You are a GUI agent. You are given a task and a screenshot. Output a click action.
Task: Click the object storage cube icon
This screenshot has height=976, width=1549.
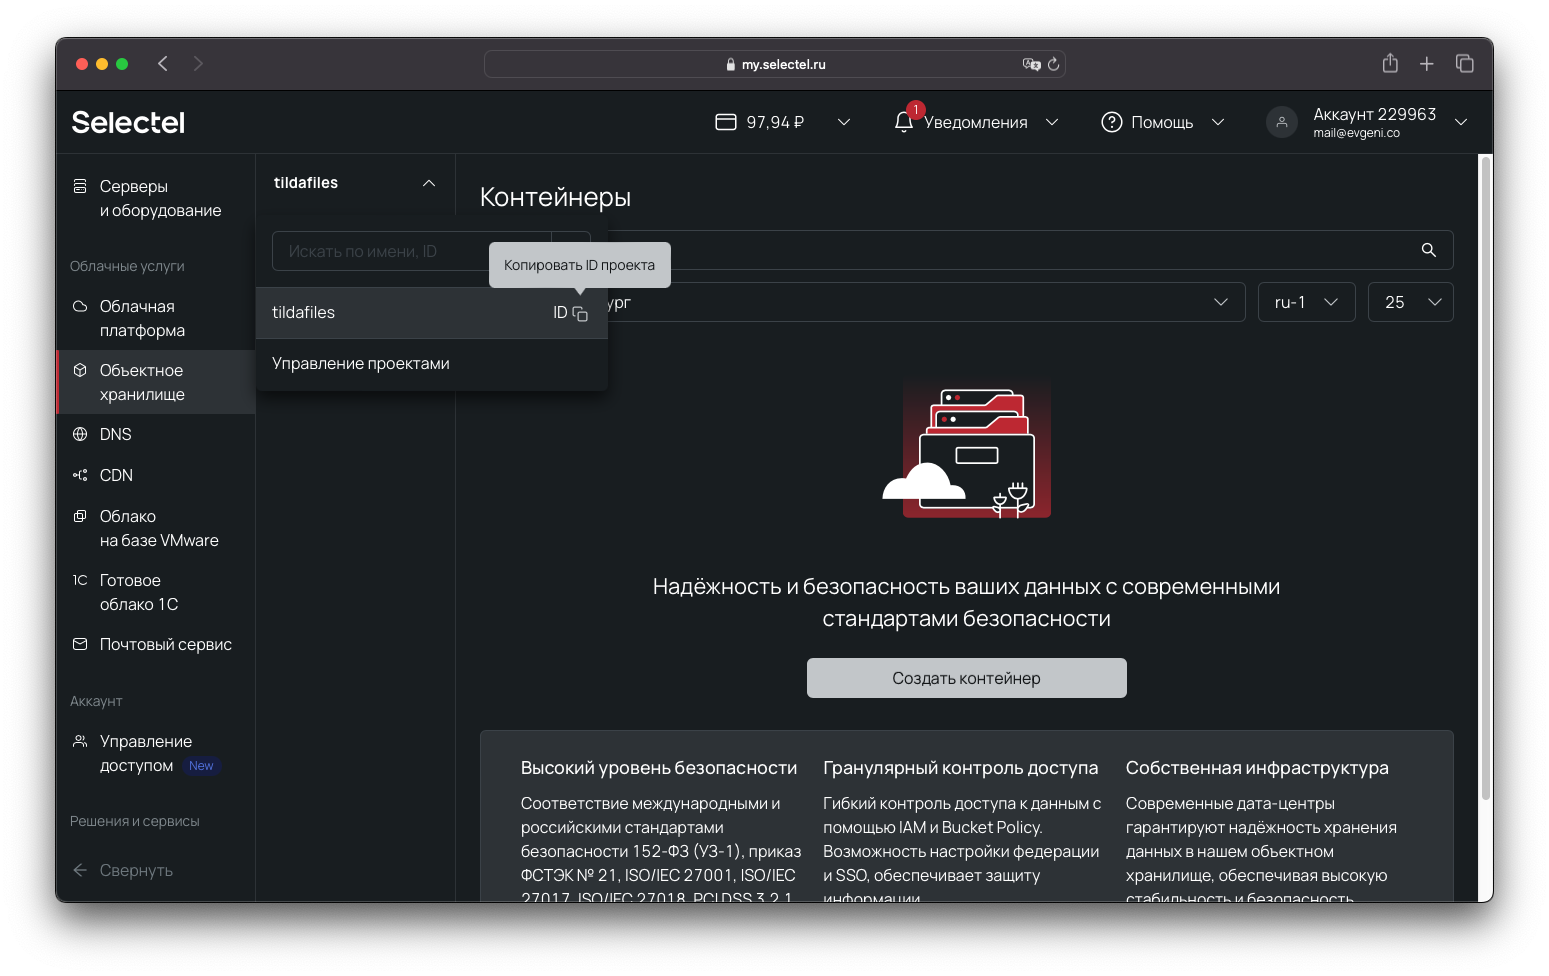(80, 370)
